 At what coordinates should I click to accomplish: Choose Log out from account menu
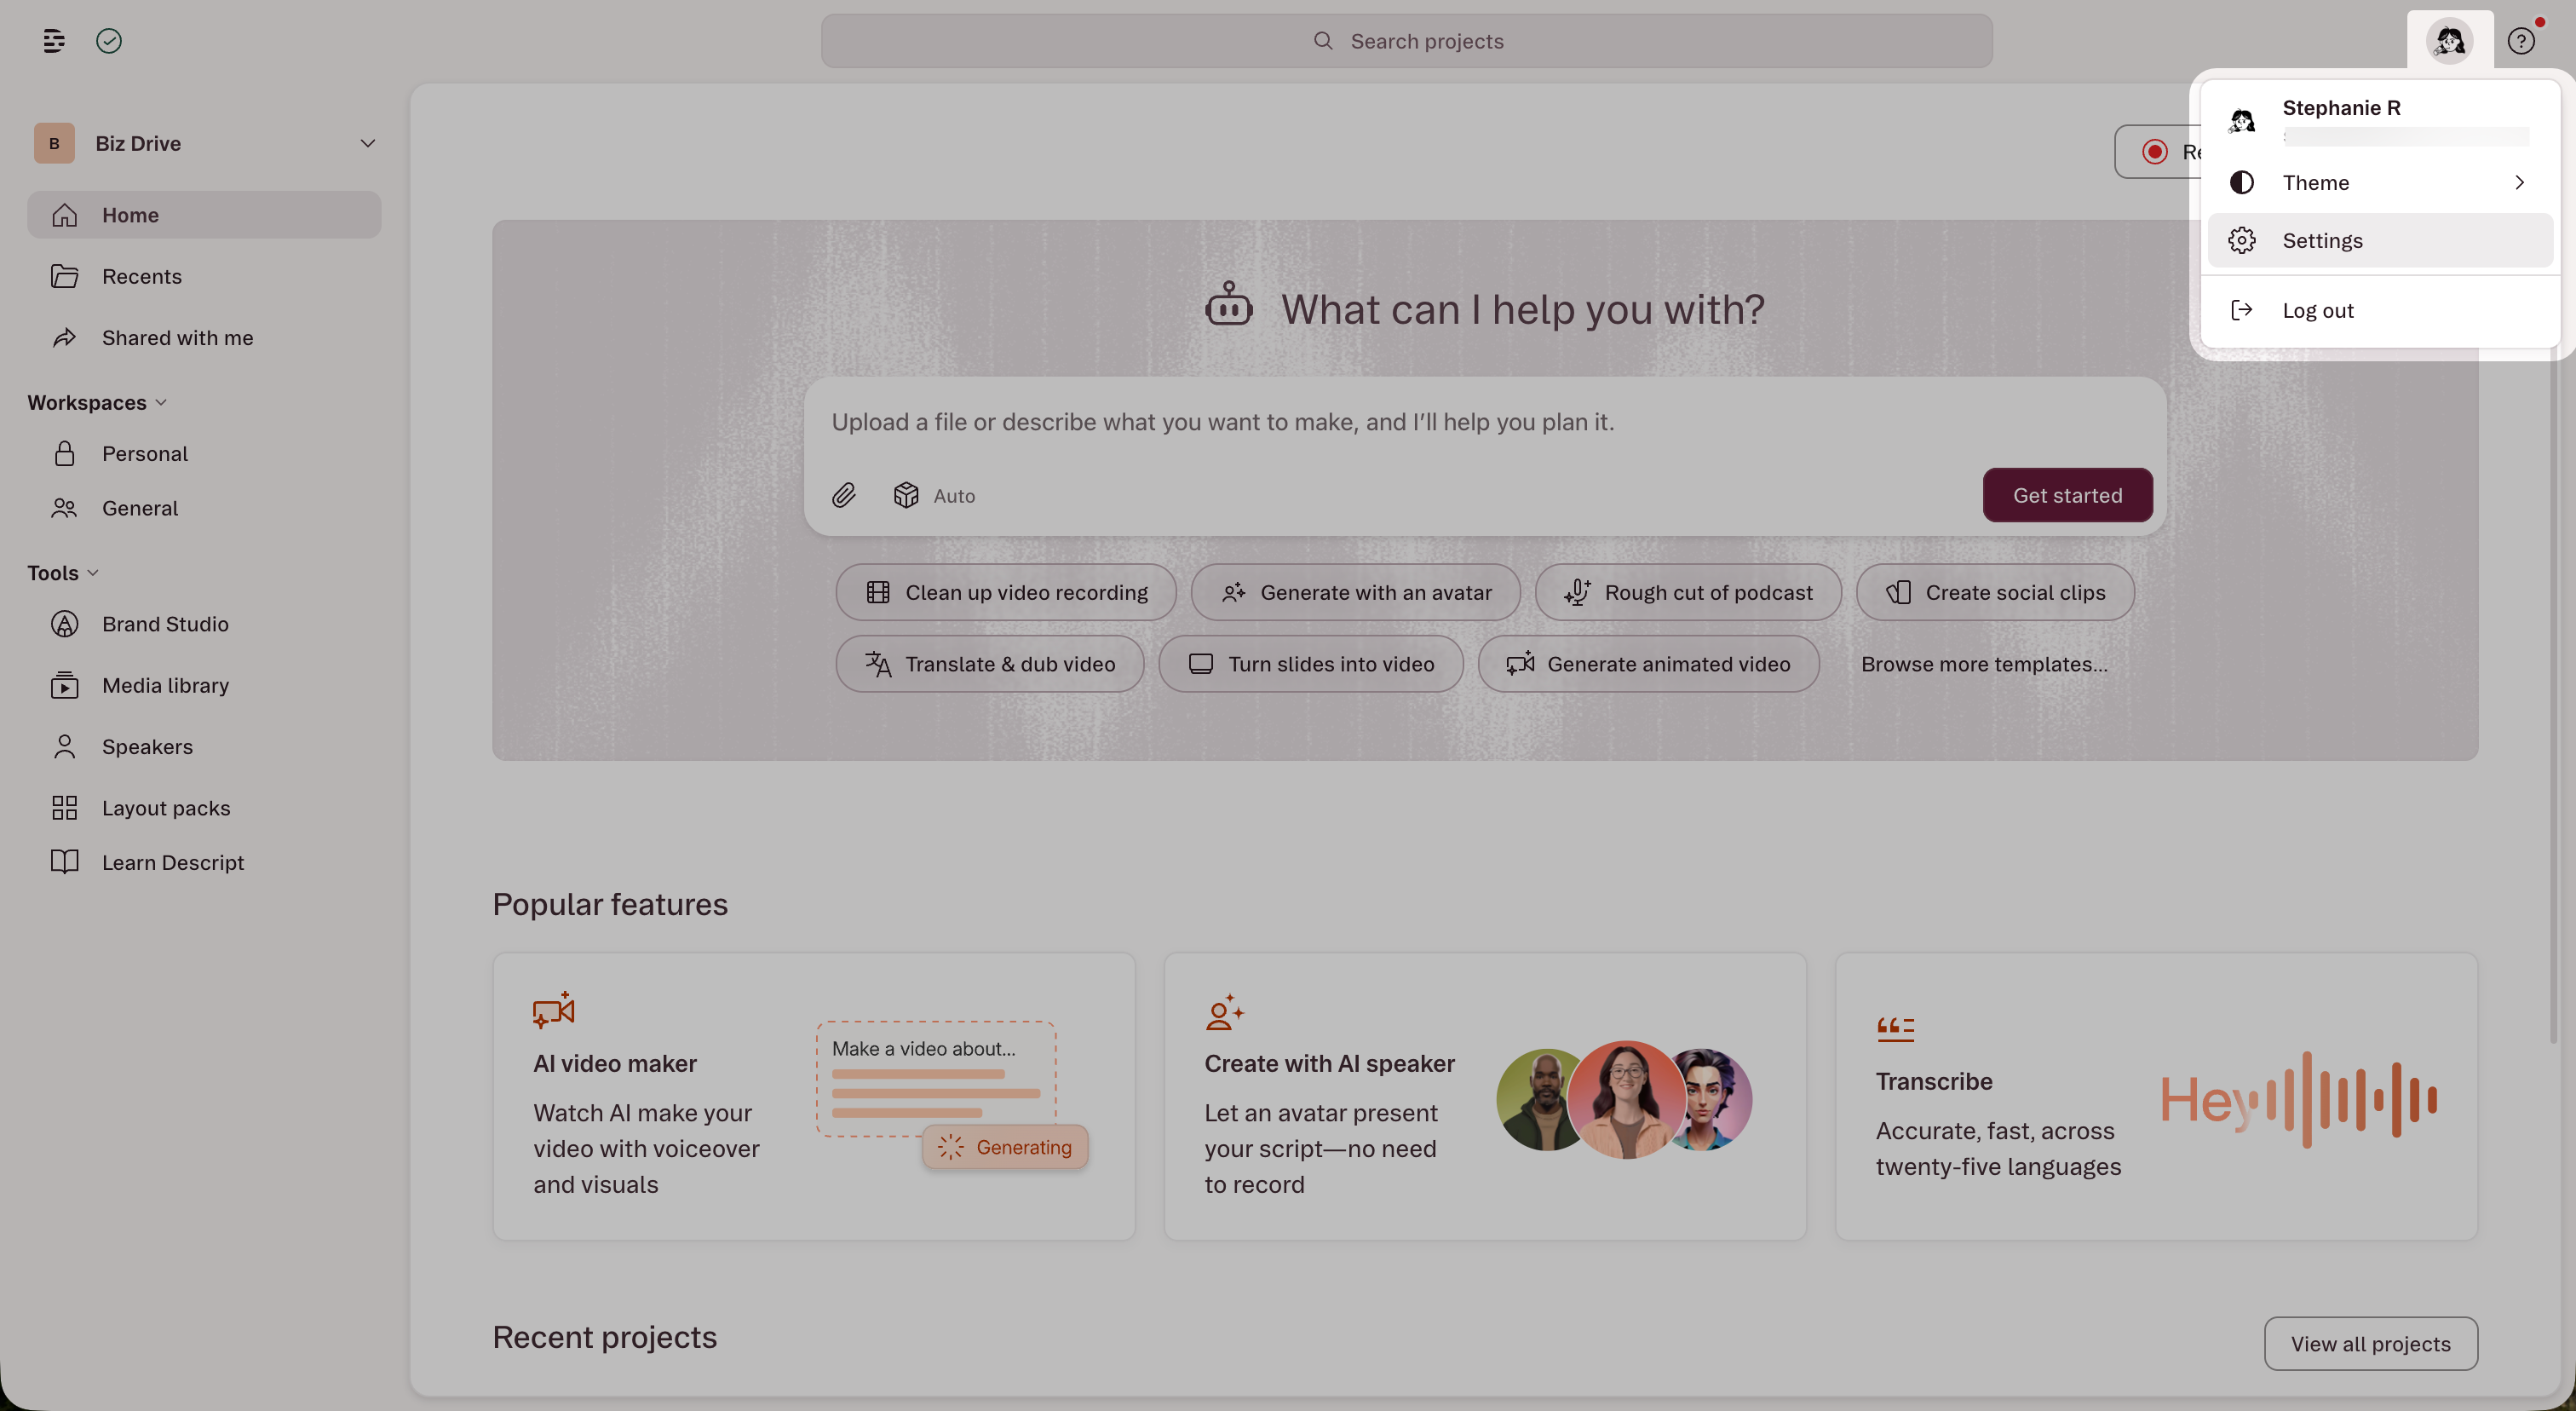point(2317,310)
